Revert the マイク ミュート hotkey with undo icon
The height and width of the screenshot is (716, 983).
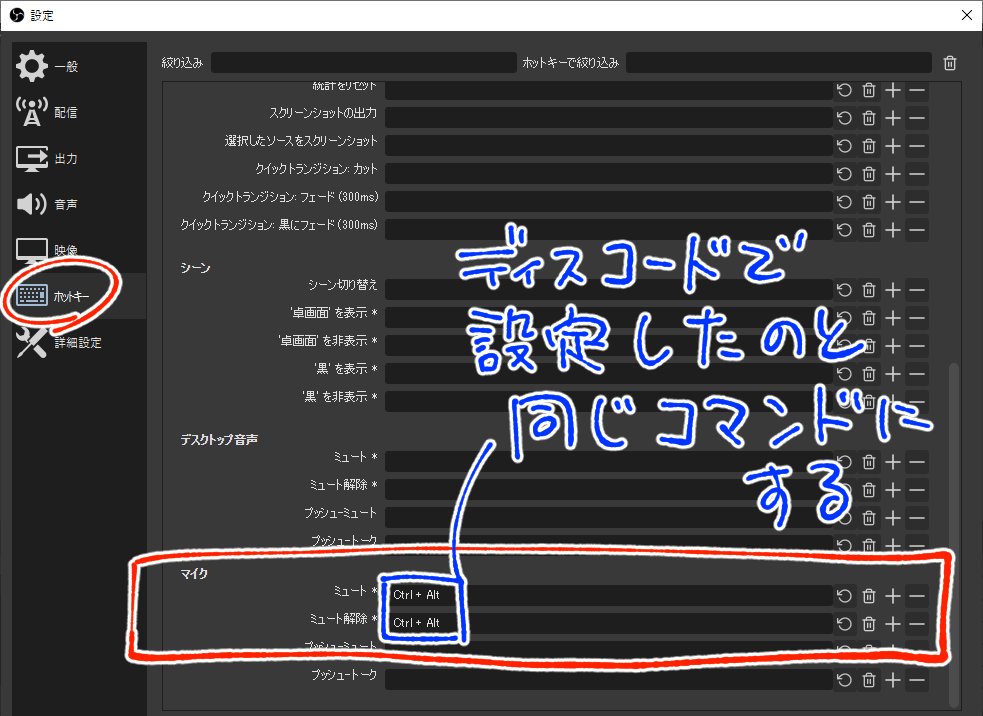(x=844, y=595)
